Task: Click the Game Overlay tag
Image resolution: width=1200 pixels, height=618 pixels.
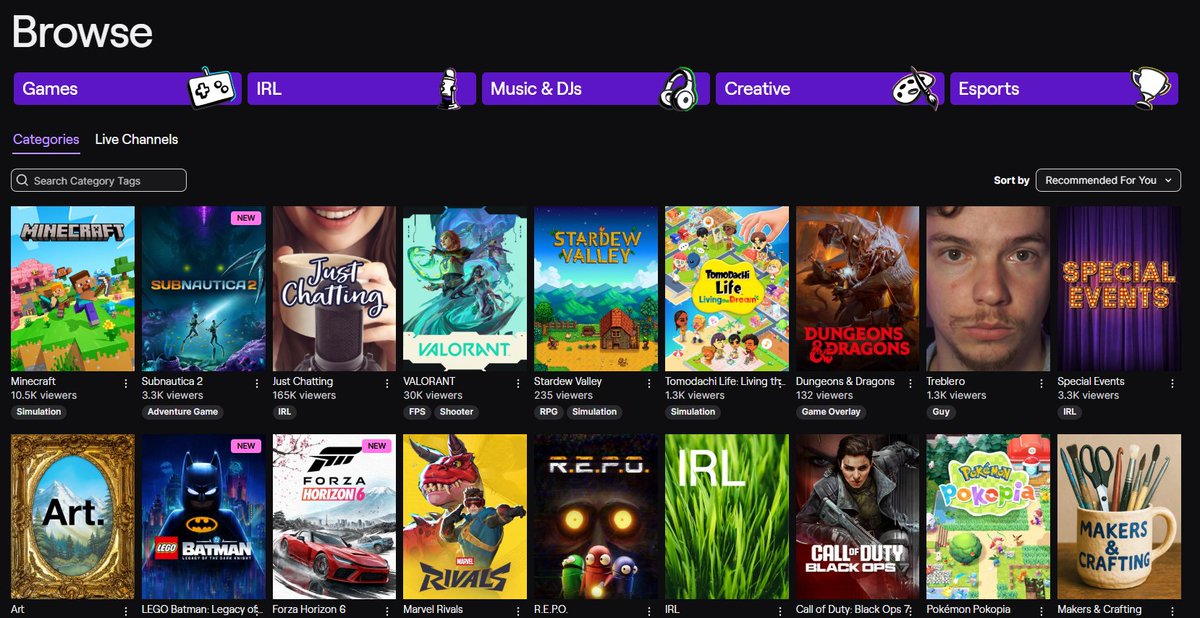Action: (x=832, y=412)
